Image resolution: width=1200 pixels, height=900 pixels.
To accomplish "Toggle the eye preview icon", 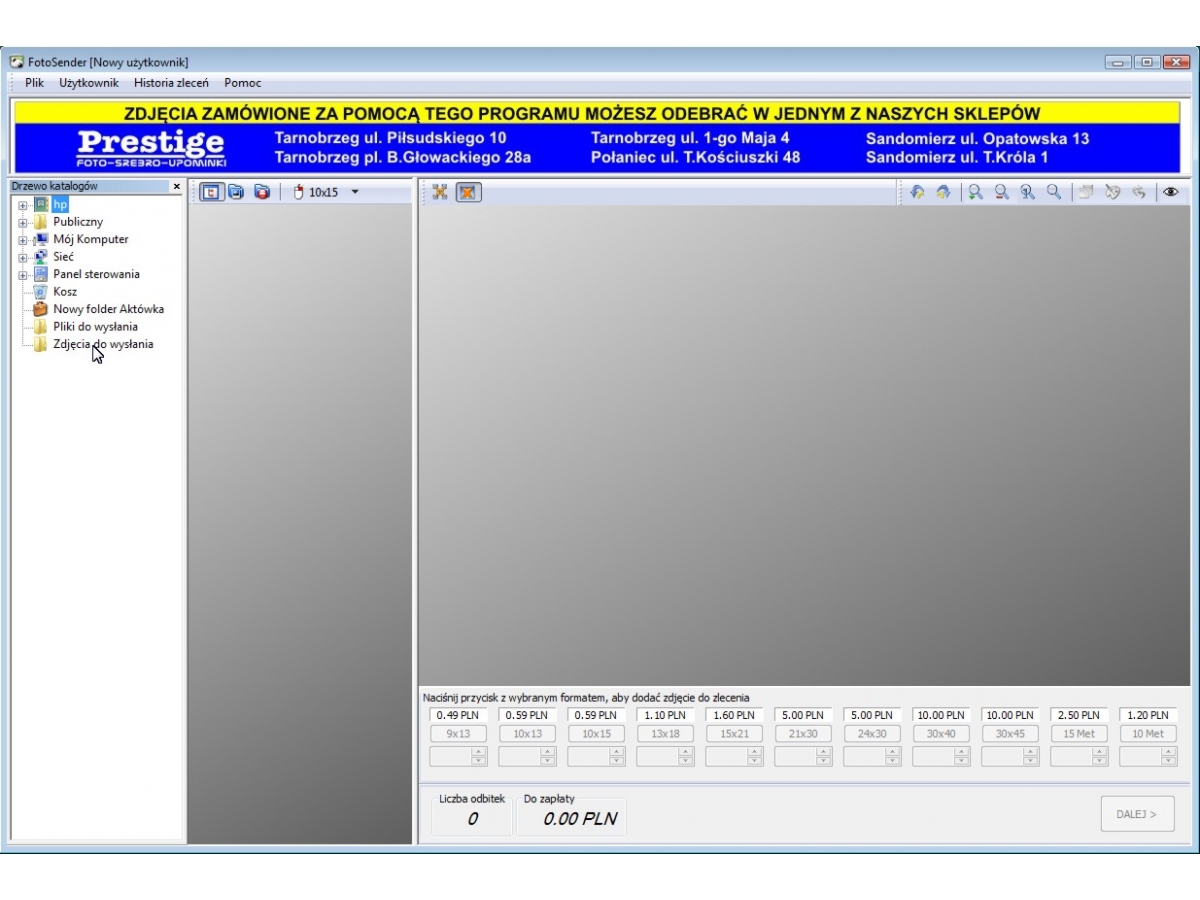I will (x=1170, y=193).
